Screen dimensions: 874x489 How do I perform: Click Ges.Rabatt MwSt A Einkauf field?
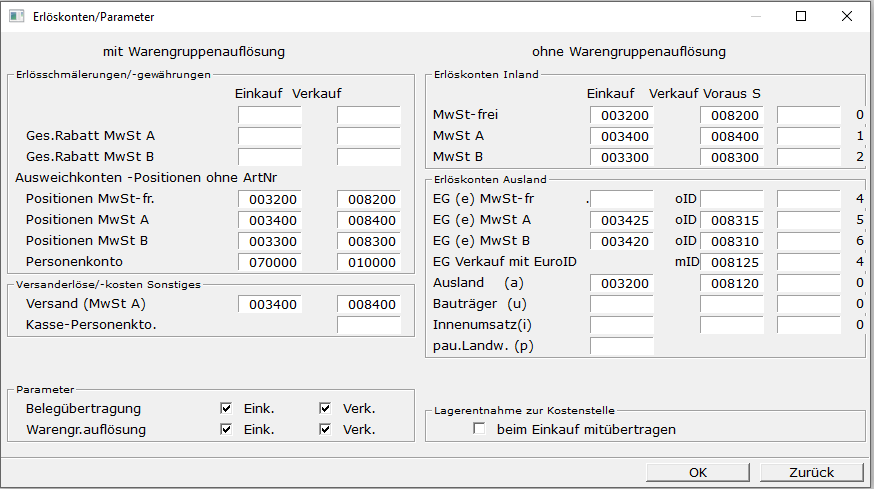[x=269, y=136]
